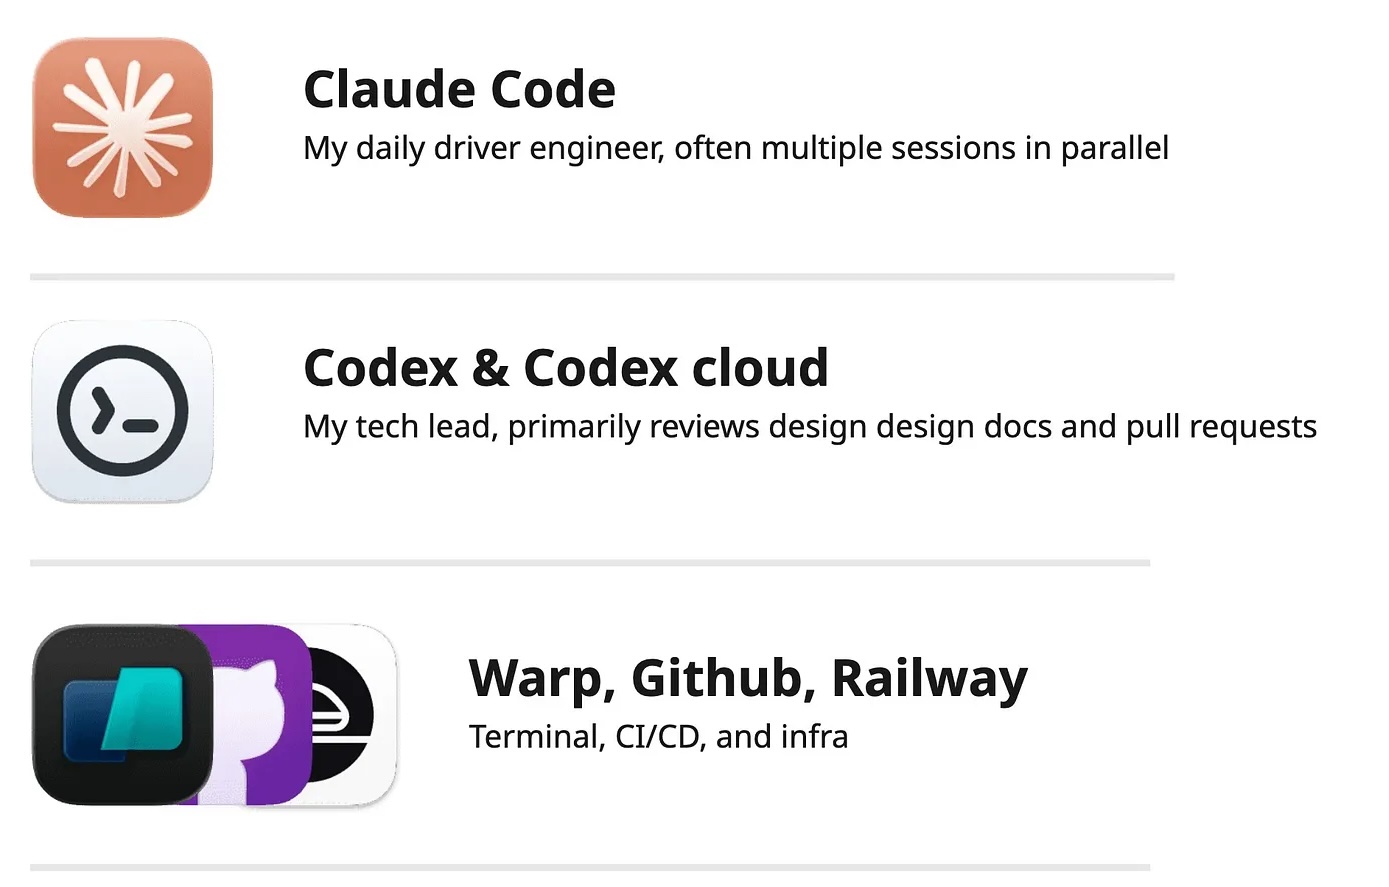Click the divider line below the Warp row
Screen dimensions: 1389x887
pyautogui.click(x=590, y=867)
